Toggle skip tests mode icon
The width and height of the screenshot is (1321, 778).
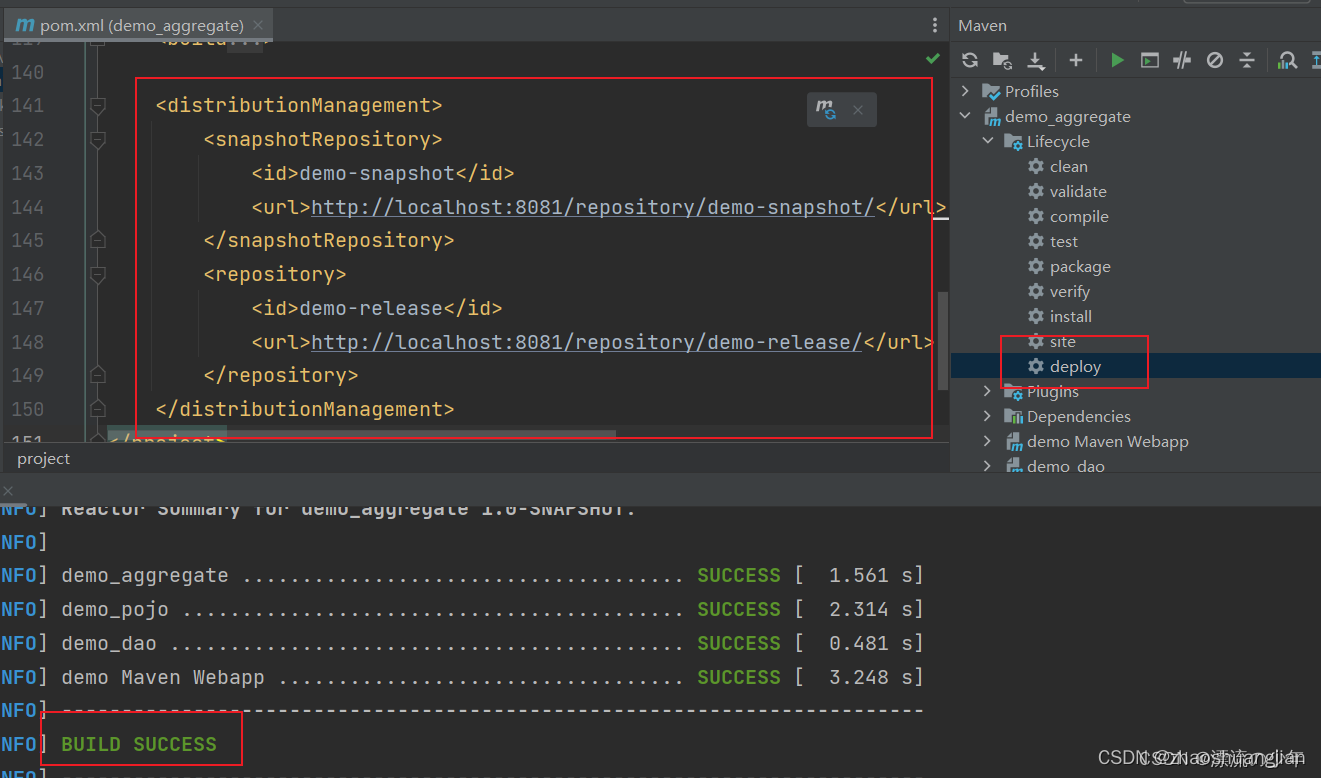(x=1215, y=60)
